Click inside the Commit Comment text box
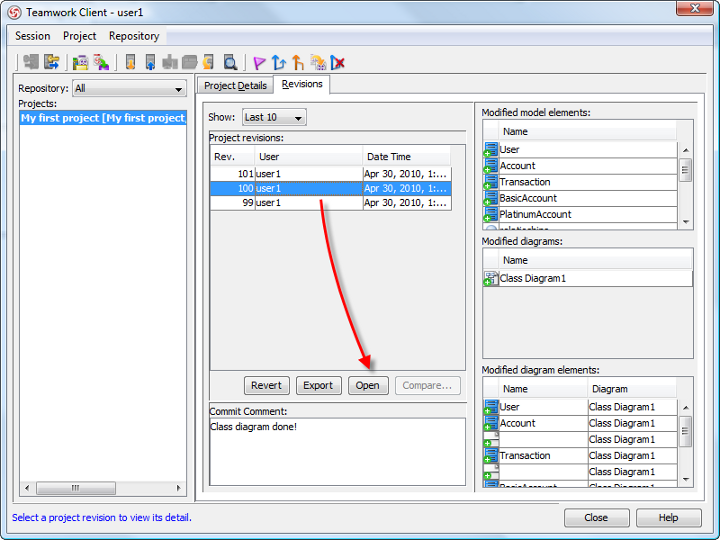The image size is (720, 540). [x=338, y=451]
